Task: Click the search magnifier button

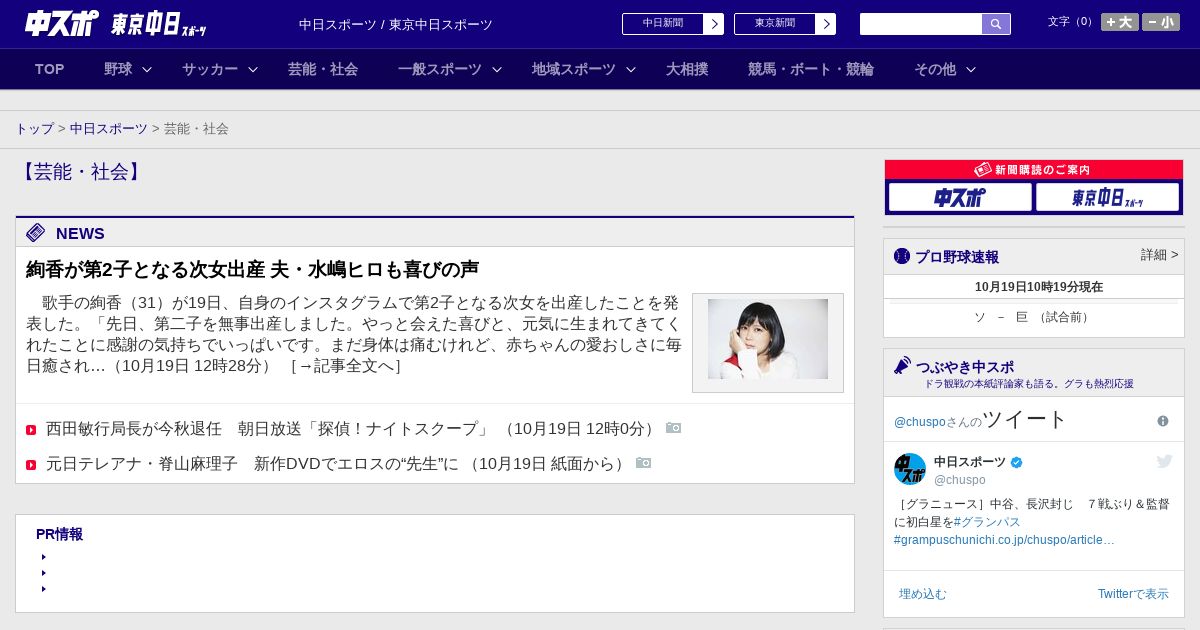Action: pos(996,24)
